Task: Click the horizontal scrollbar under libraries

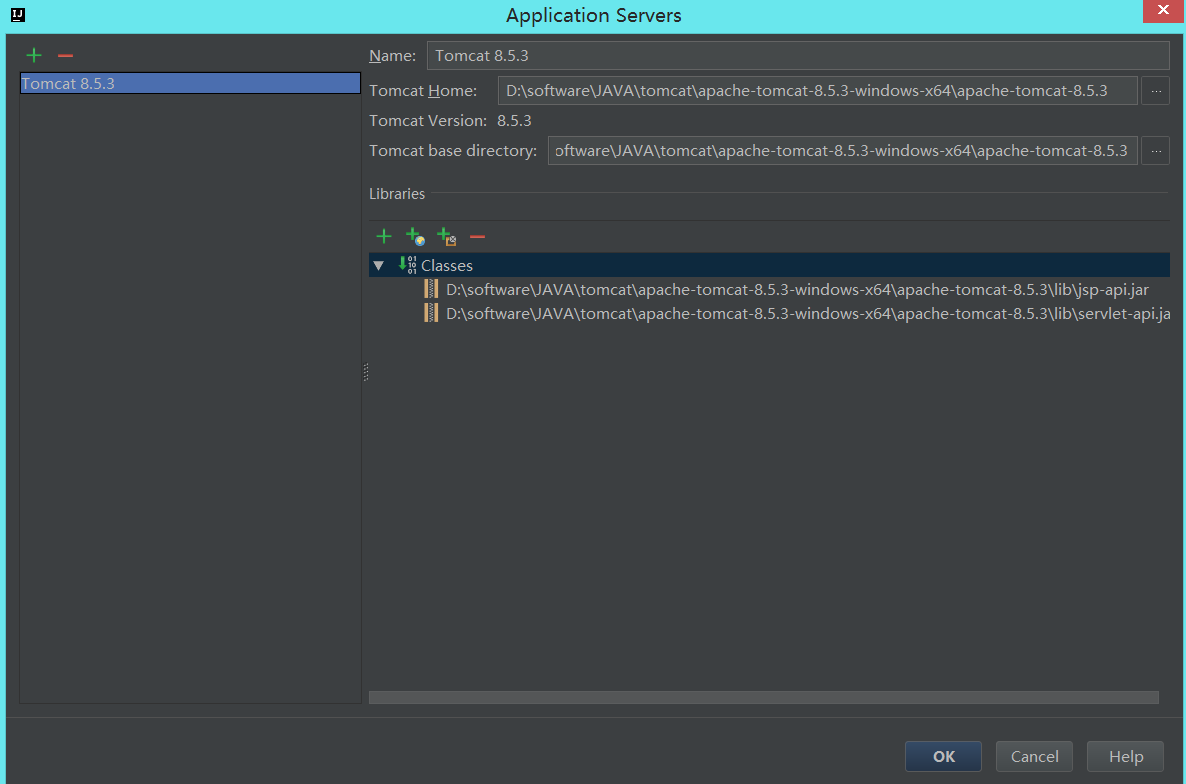Action: pos(764,697)
